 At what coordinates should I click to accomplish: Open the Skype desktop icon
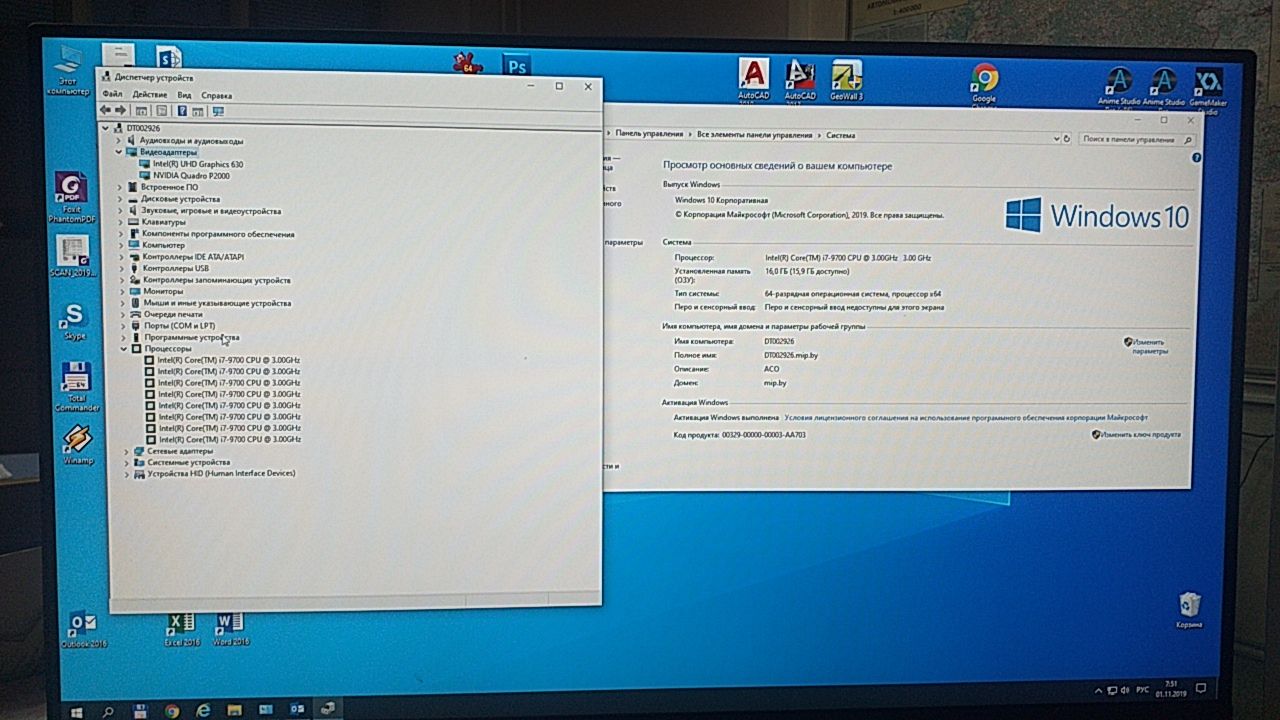pyautogui.click(x=74, y=323)
